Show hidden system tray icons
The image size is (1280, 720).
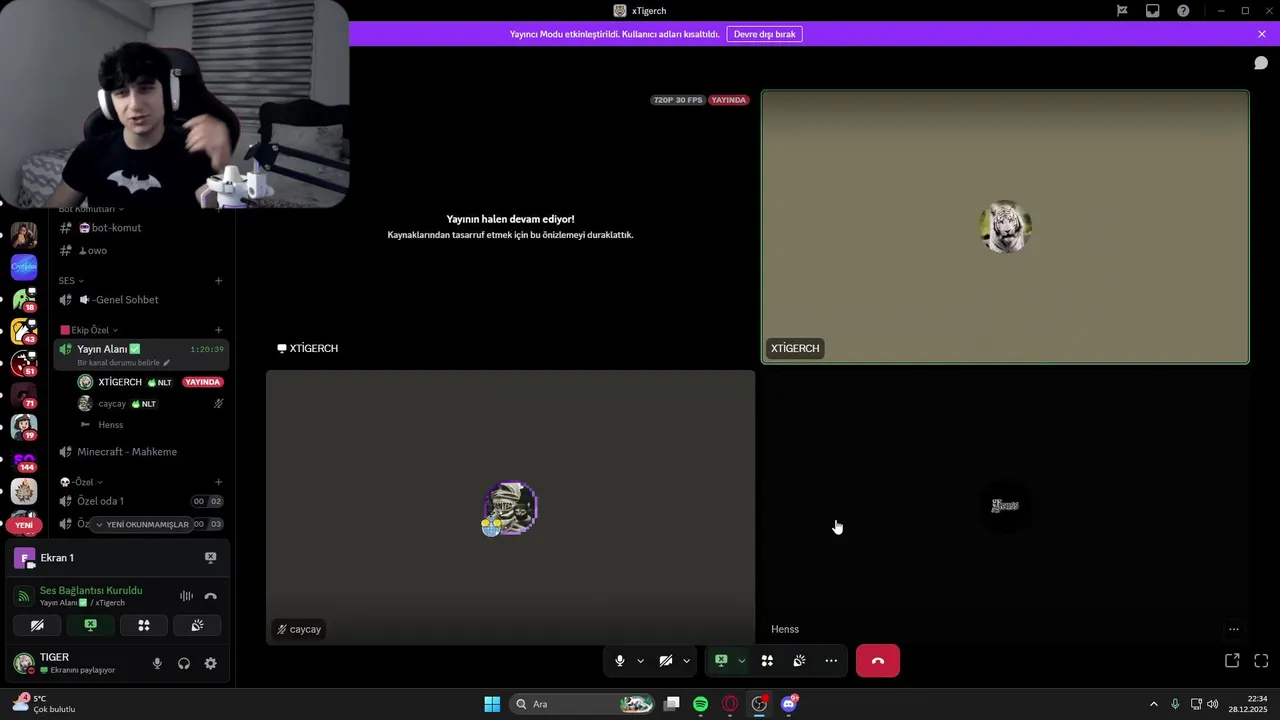[x=1153, y=704]
